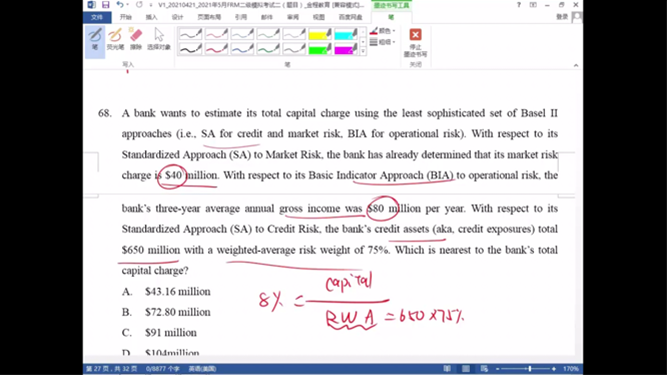The height and width of the screenshot is (375, 667).
Task: Pick the yellow highlighter pen style
Action: [319, 34]
